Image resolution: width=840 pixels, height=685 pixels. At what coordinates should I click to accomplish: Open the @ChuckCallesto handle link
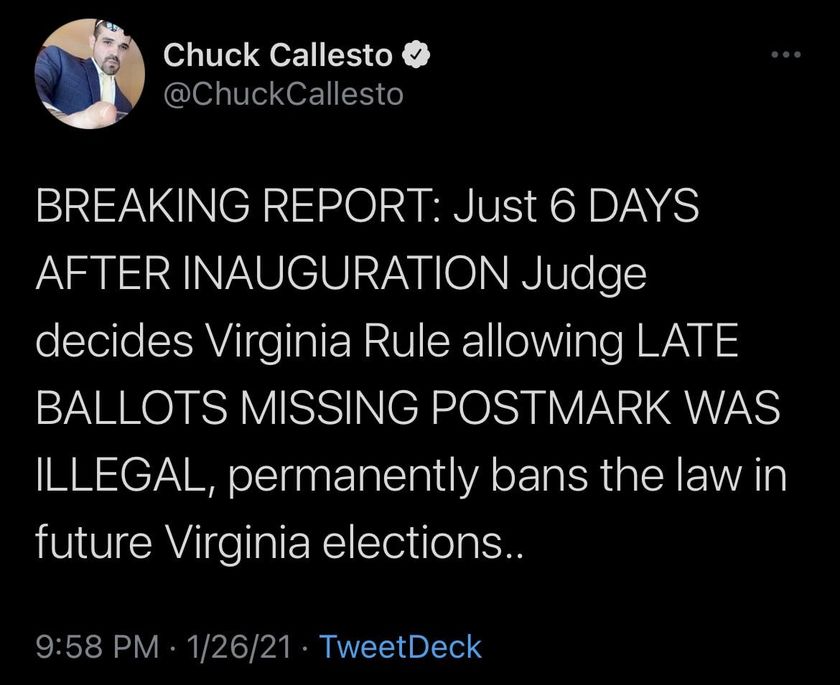pyautogui.click(x=283, y=94)
